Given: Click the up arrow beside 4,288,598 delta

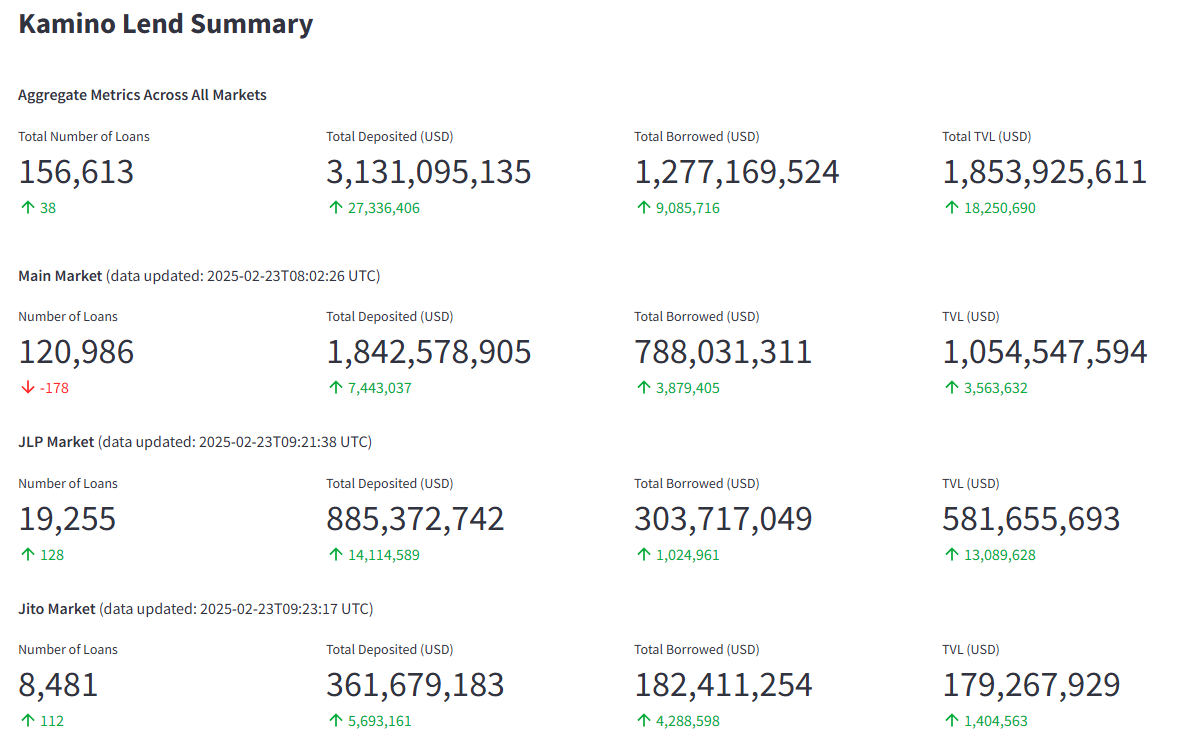Looking at the screenshot, I should point(642,720).
